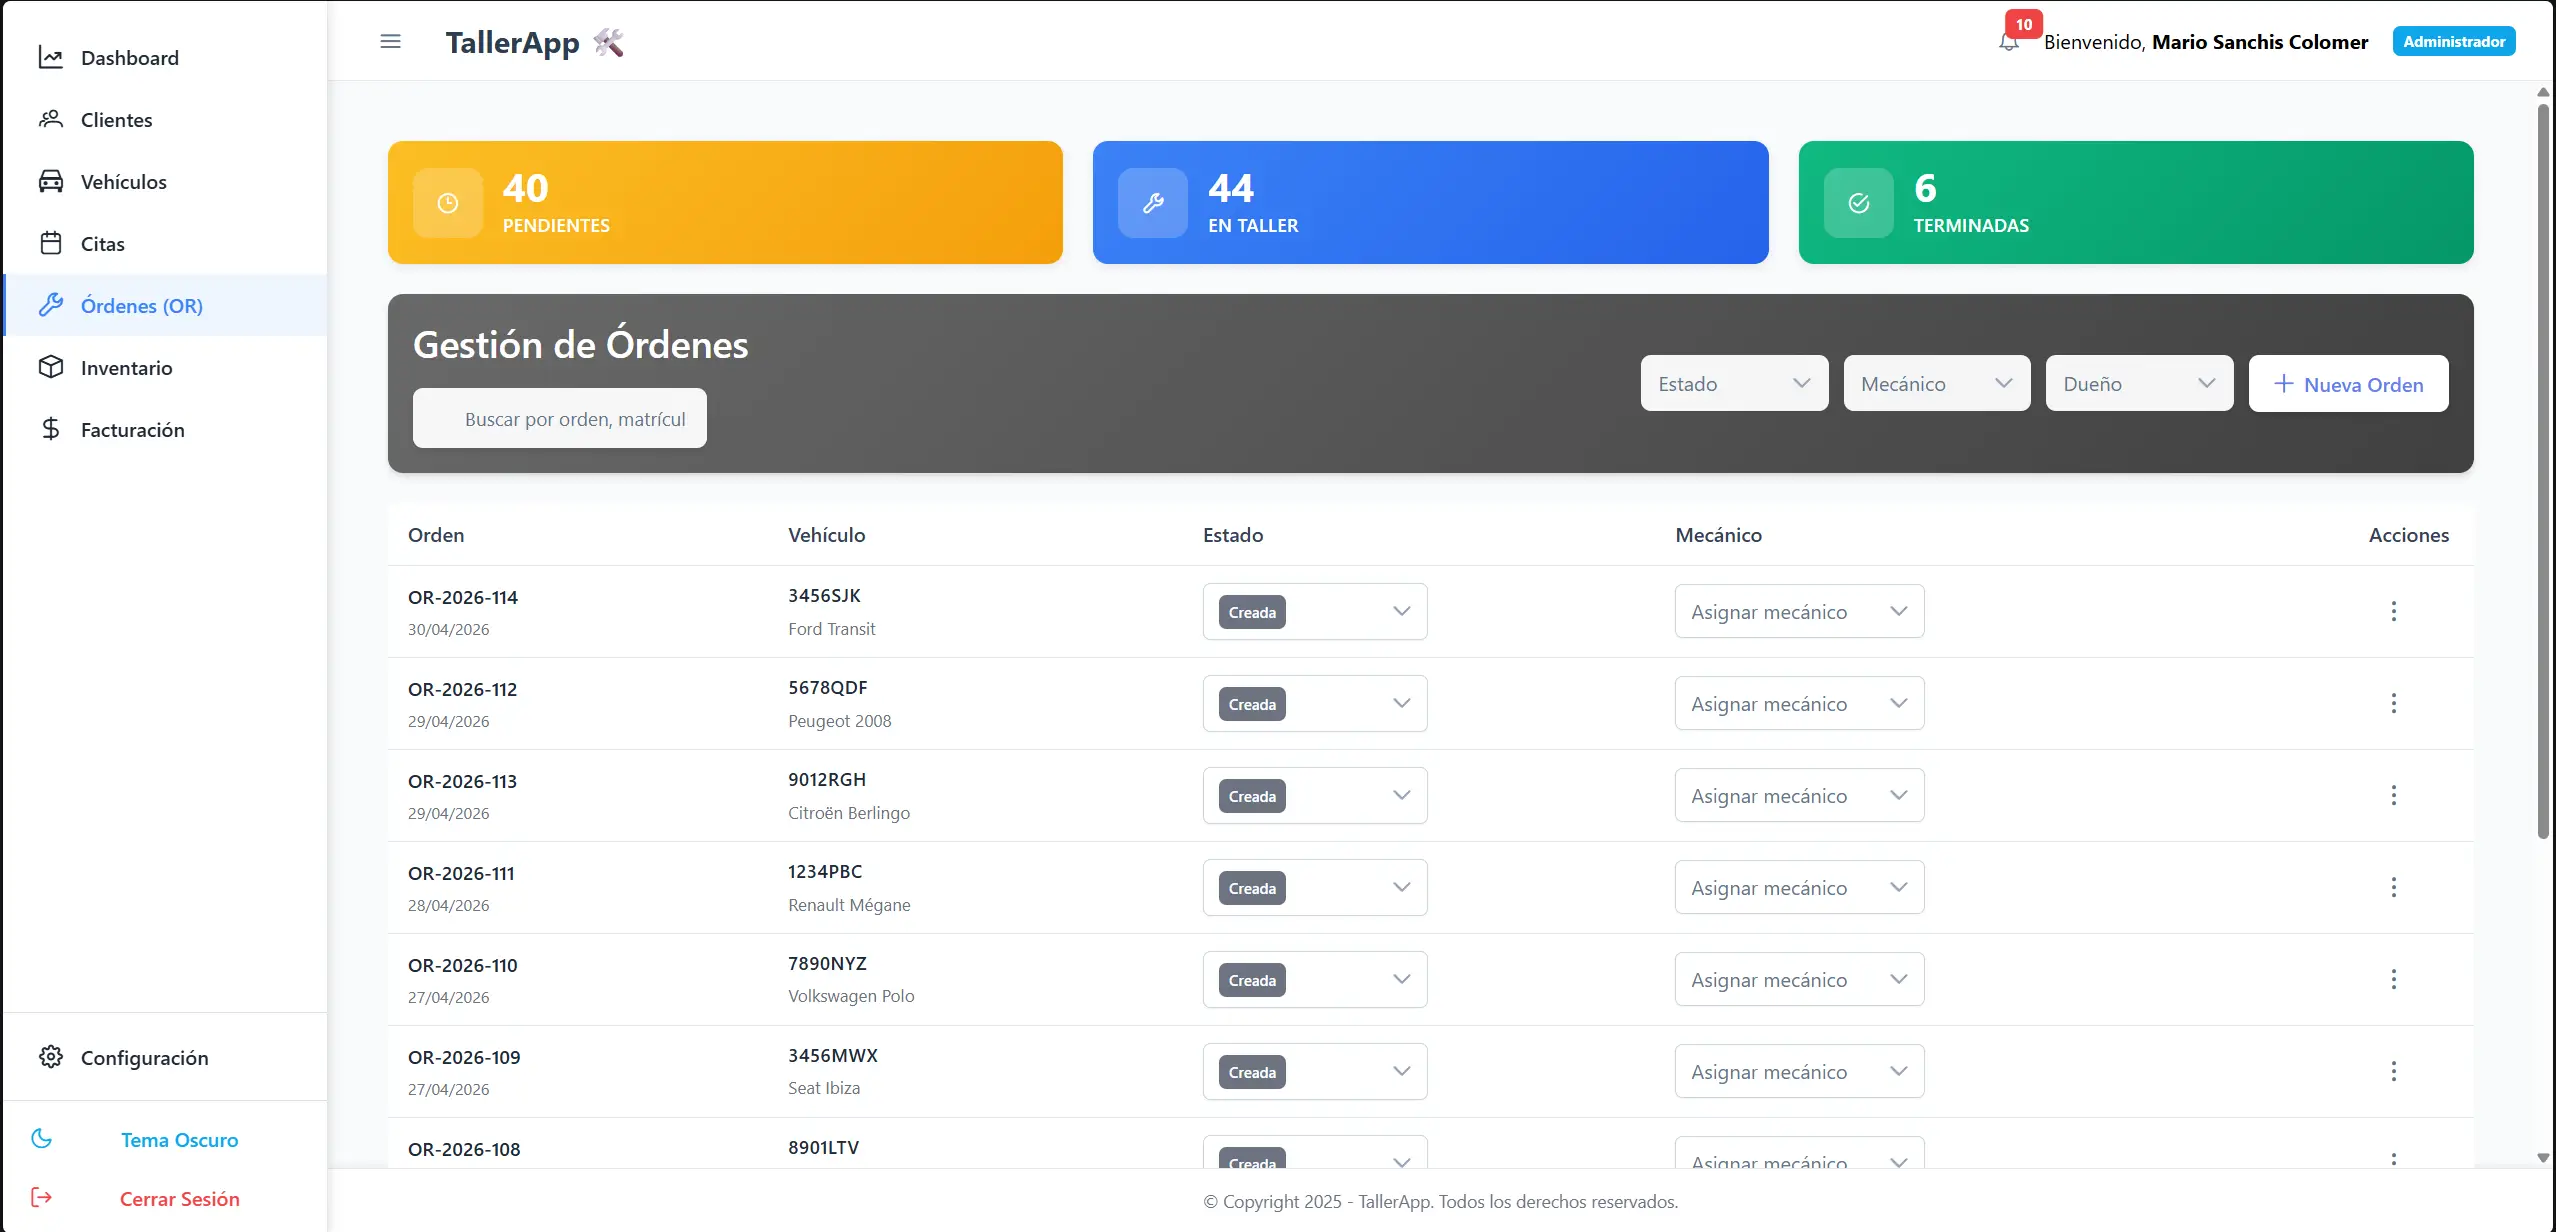The height and width of the screenshot is (1232, 2556).
Task: Change status dropdown for OR-2026-114
Action: (x=1315, y=612)
